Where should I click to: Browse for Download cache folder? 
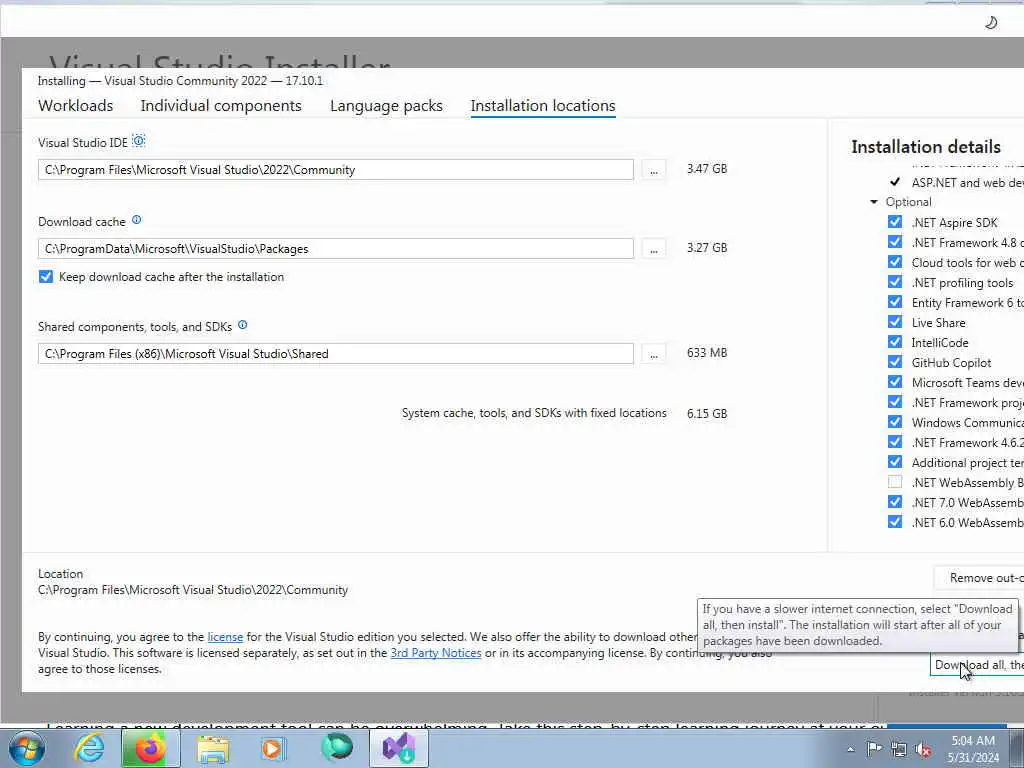(654, 249)
